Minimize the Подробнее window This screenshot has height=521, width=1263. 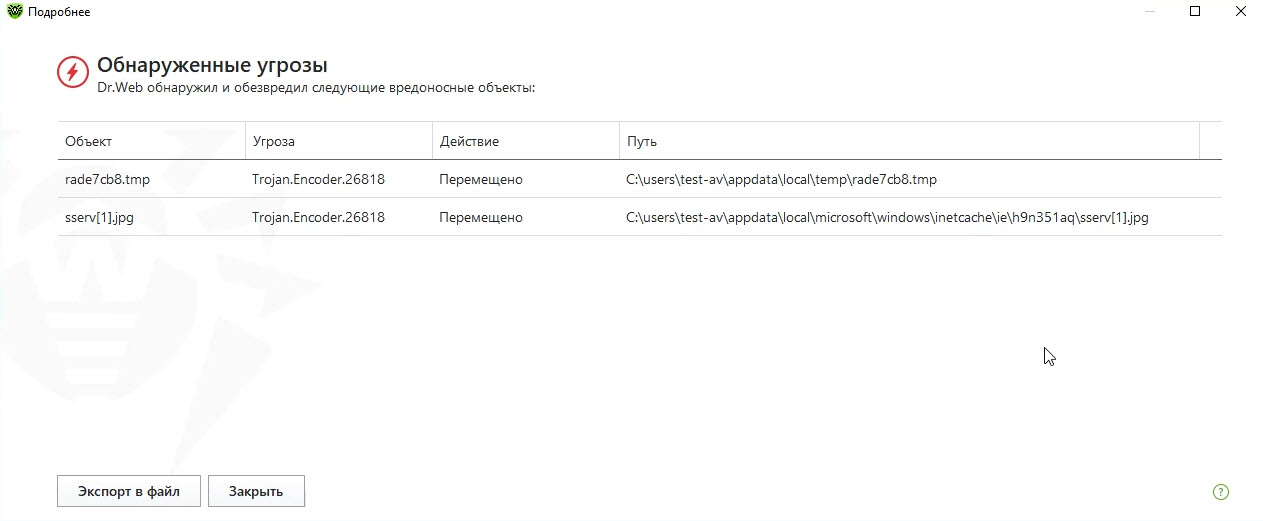tap(1148, 11)
